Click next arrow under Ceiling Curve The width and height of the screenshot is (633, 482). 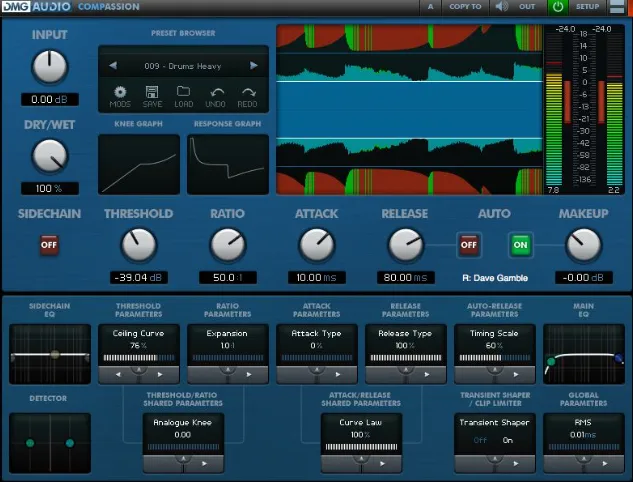pyautogui.click(x=160, y=375)
